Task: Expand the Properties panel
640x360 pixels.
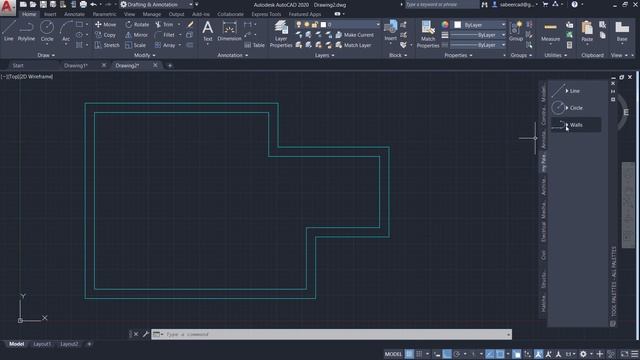Action: (x=458, y=55)
